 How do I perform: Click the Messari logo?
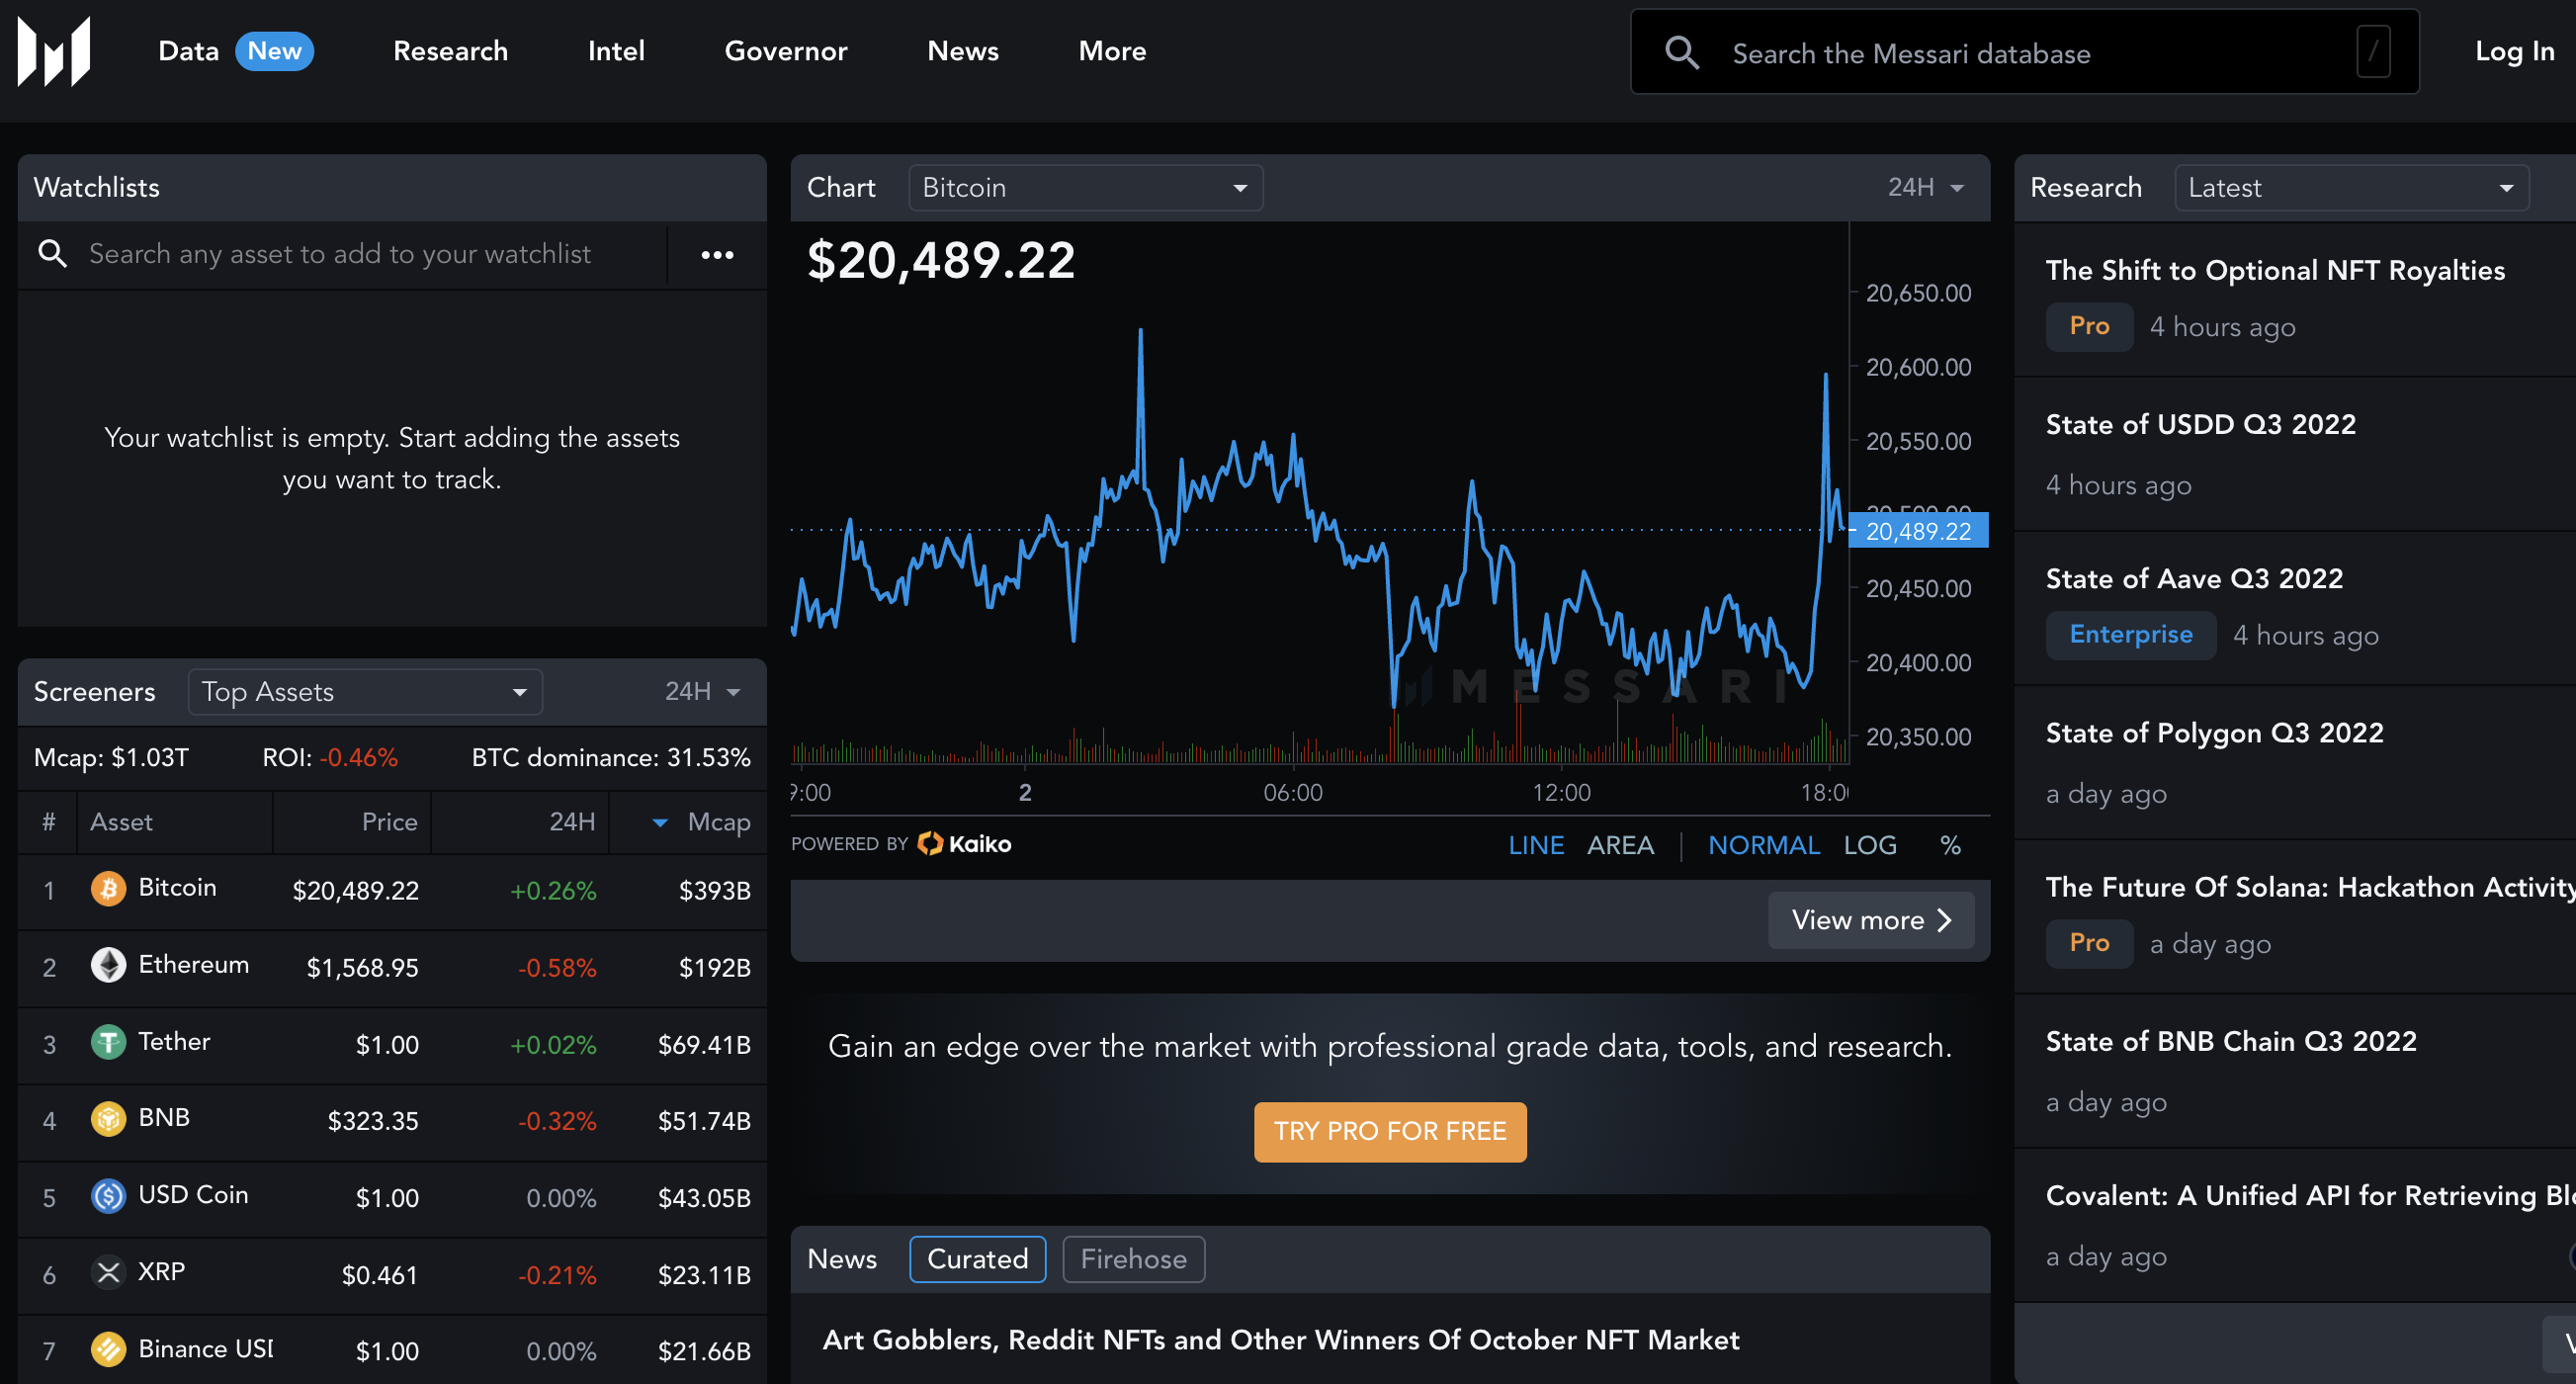(x=52, y=50)
